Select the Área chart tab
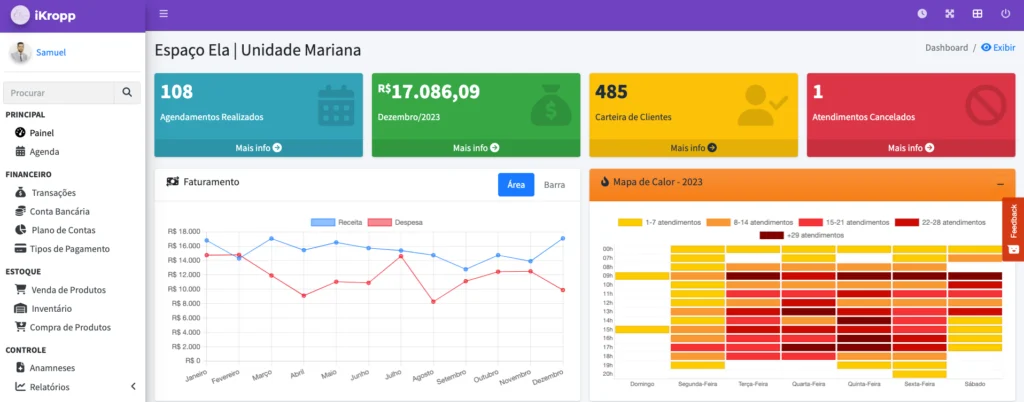Viewport: 1024px width, 402px height. tap(516, 185)
